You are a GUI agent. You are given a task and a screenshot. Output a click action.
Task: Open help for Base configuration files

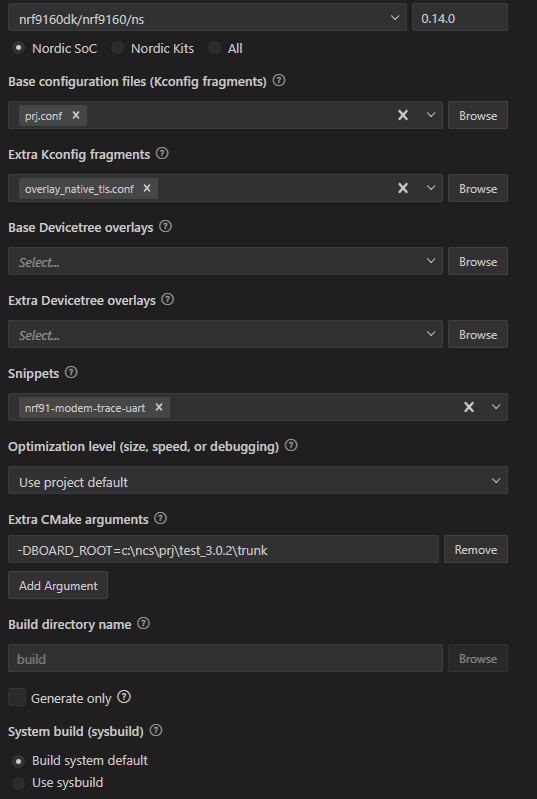tap(279, 81)
